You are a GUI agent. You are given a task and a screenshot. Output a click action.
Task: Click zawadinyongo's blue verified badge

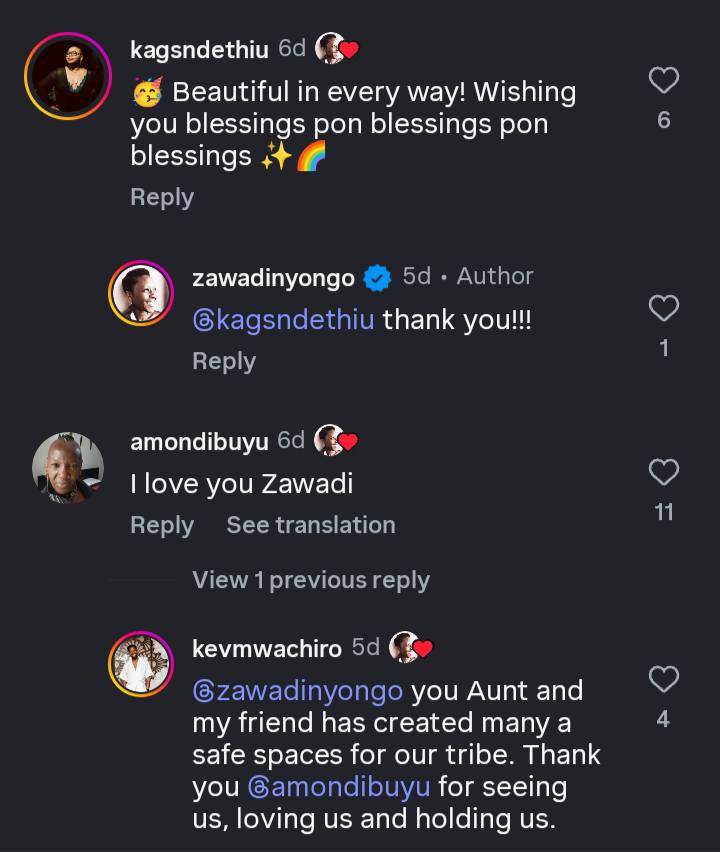click(377, 278)
